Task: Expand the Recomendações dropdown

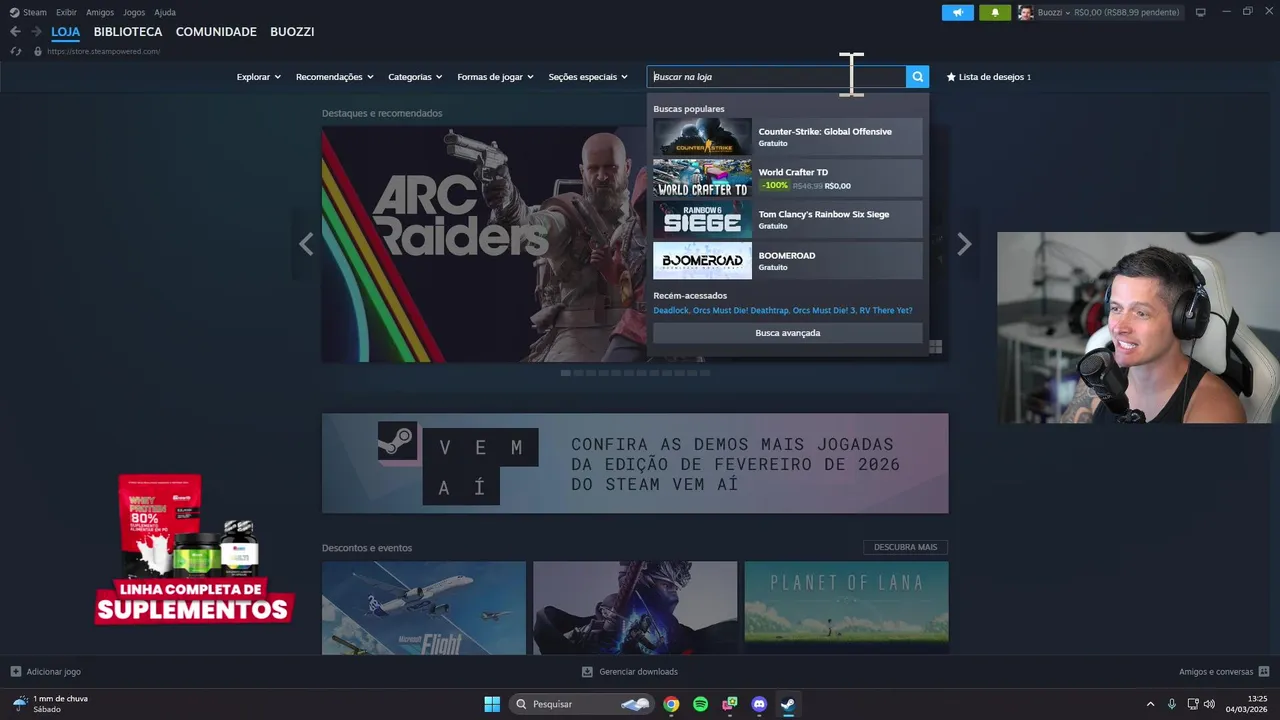Action: 334,77
